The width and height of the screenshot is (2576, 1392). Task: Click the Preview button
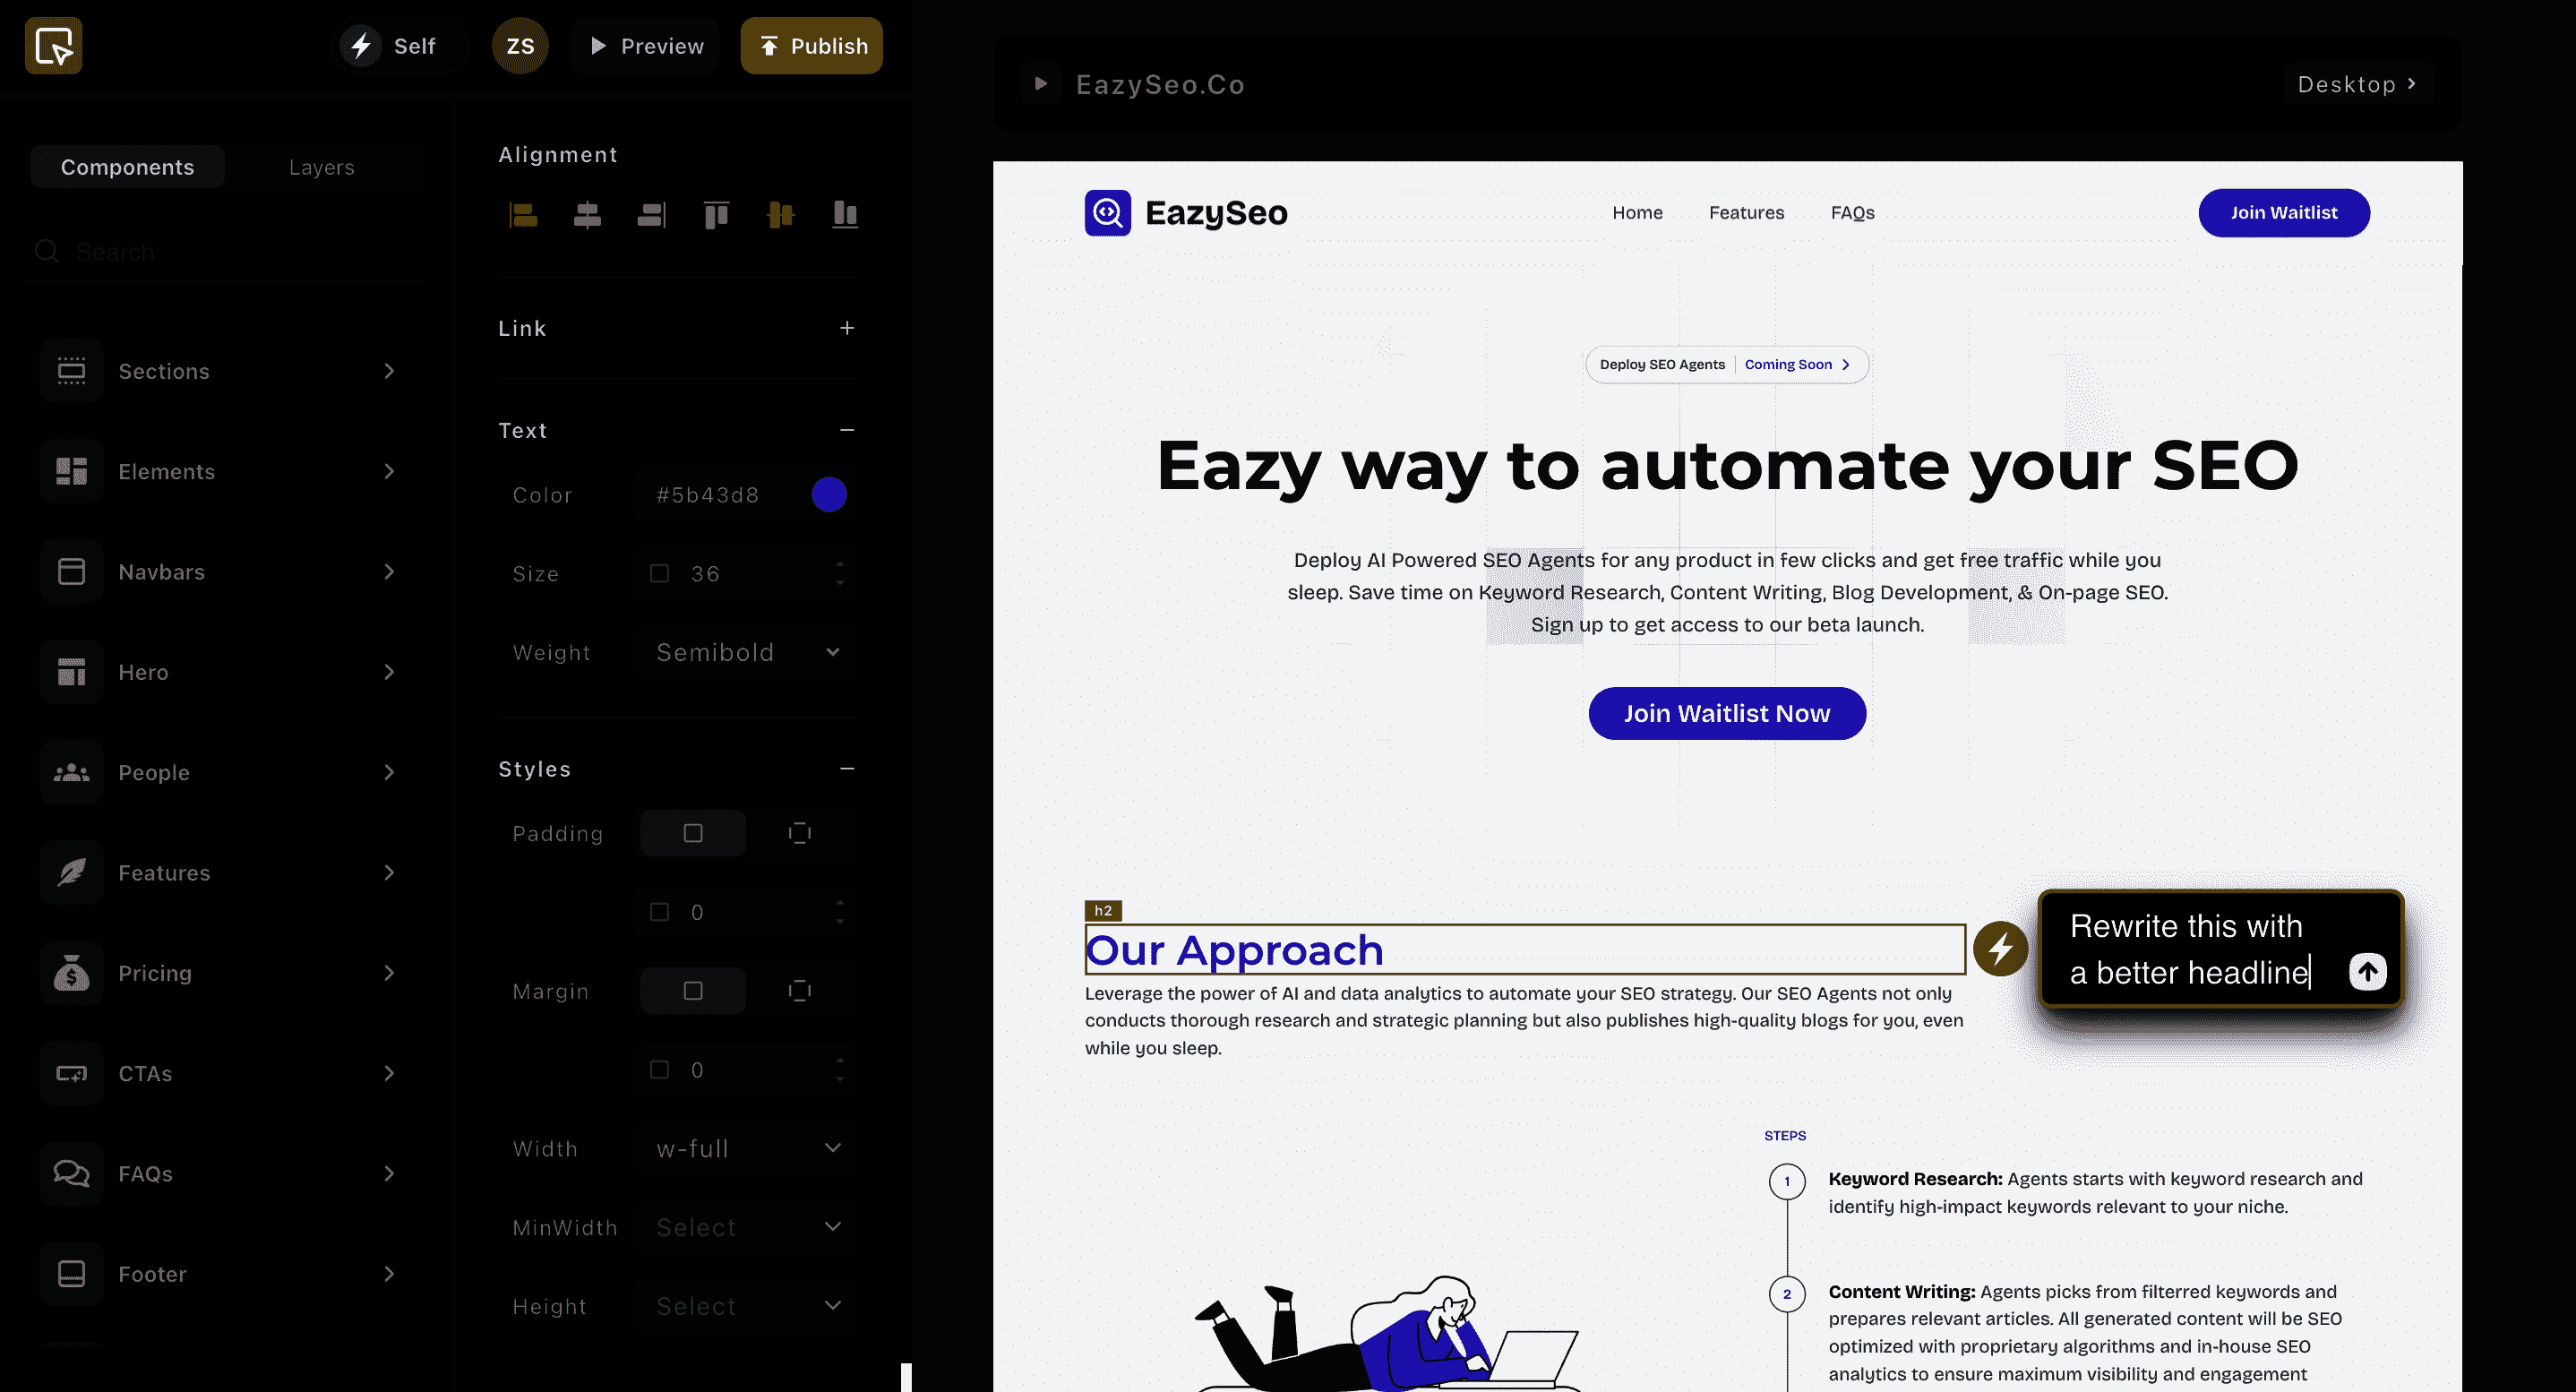646,46
